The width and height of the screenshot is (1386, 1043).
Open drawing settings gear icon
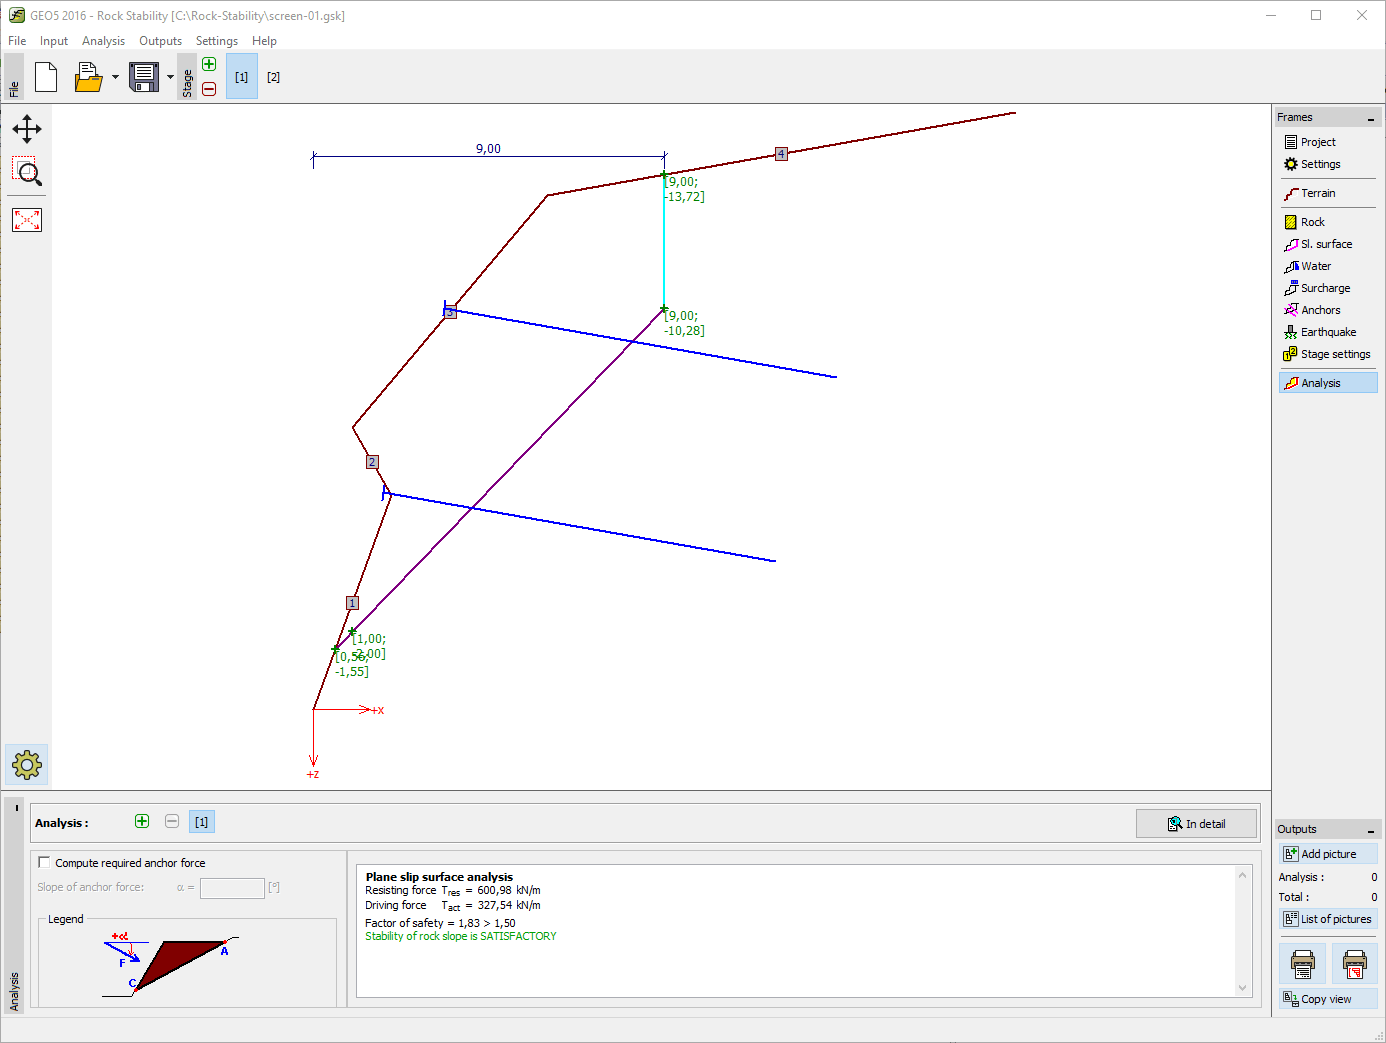(x=27, y=765)
